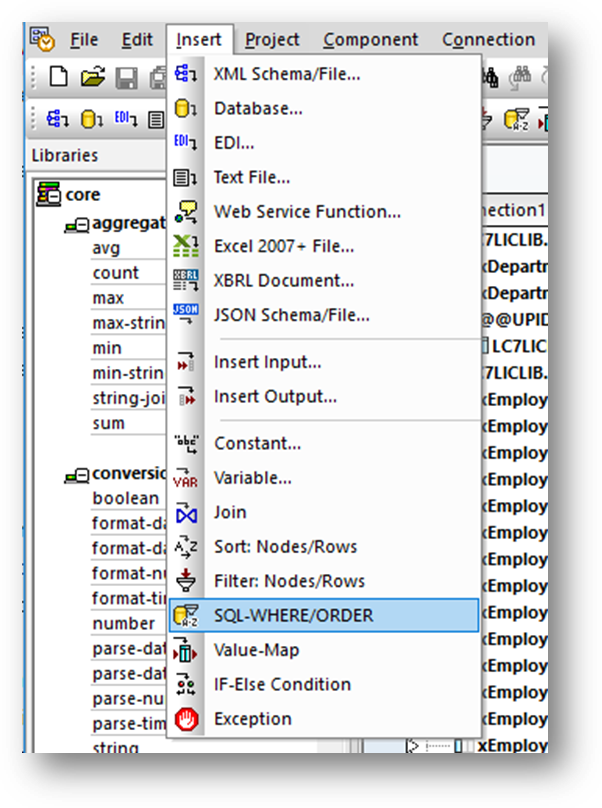Click Insert XML Schema toolbar icon
This screenshot has height=808, width=602.
click(57, 119)
